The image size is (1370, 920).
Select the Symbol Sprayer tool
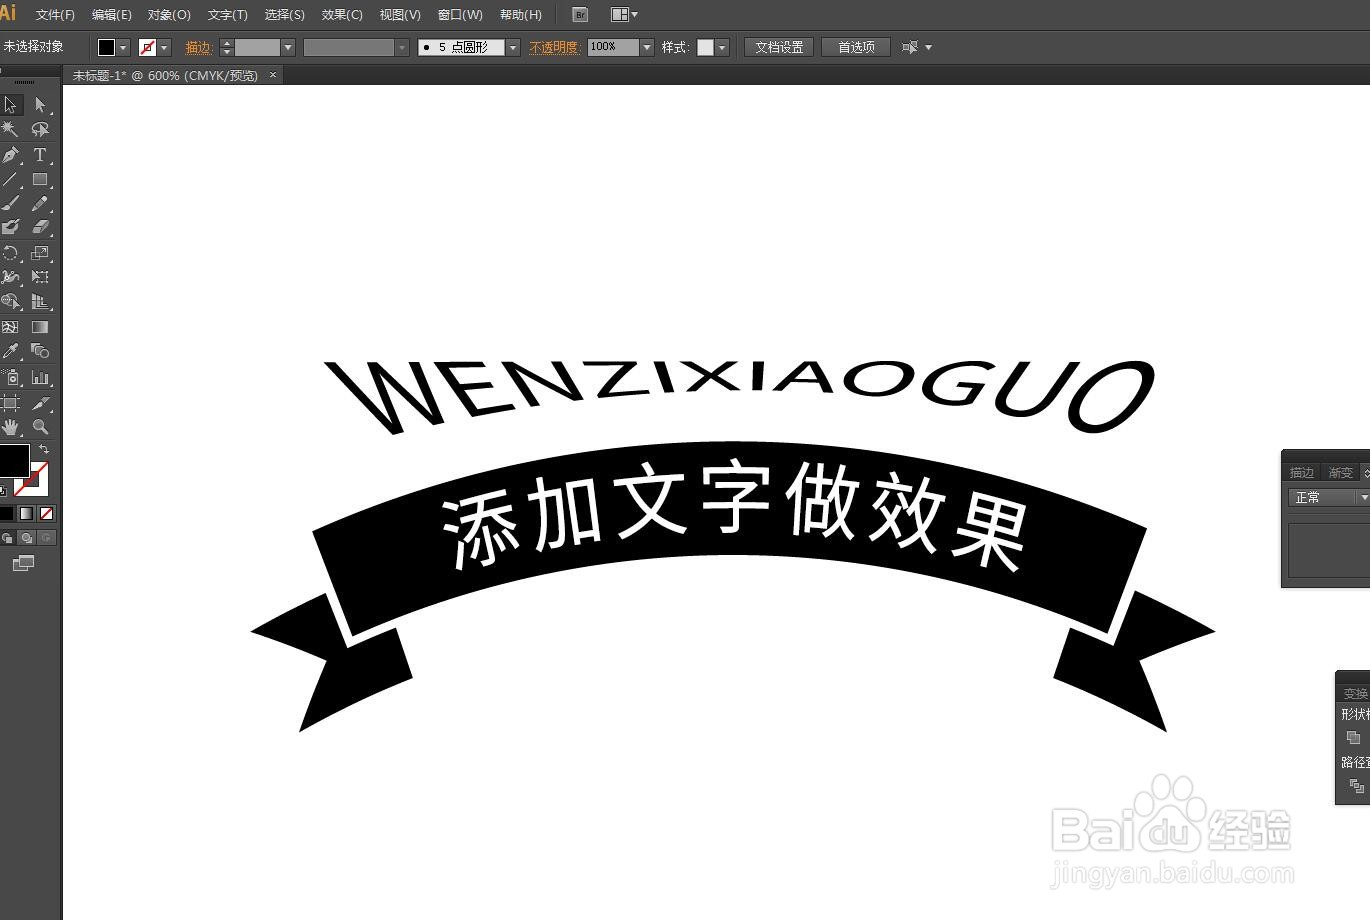point(11,377)
